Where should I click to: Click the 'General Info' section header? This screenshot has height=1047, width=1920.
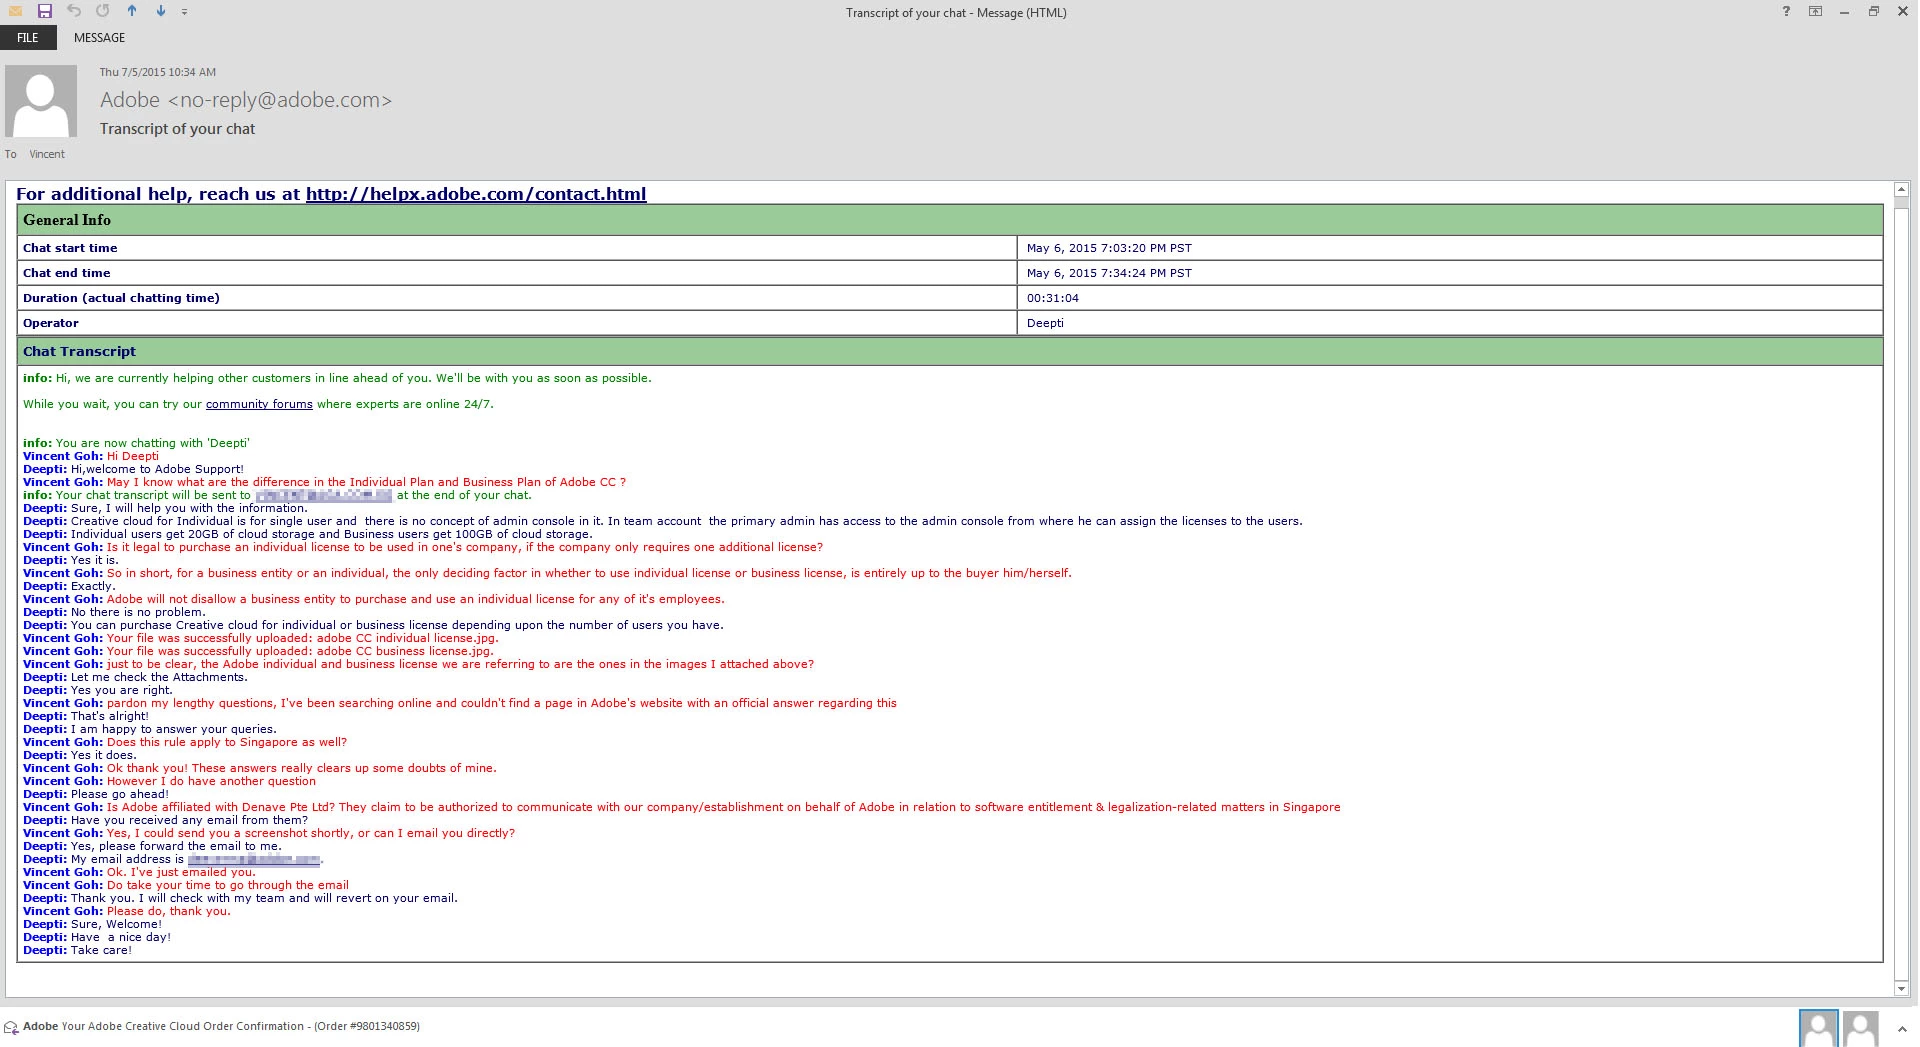[x=950, y=220]
